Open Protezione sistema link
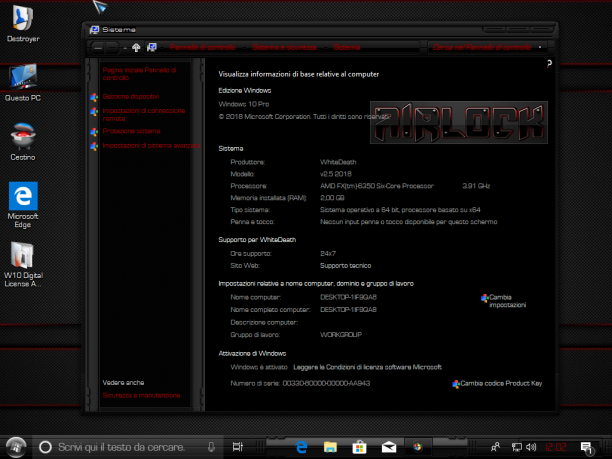 point(132,131)
